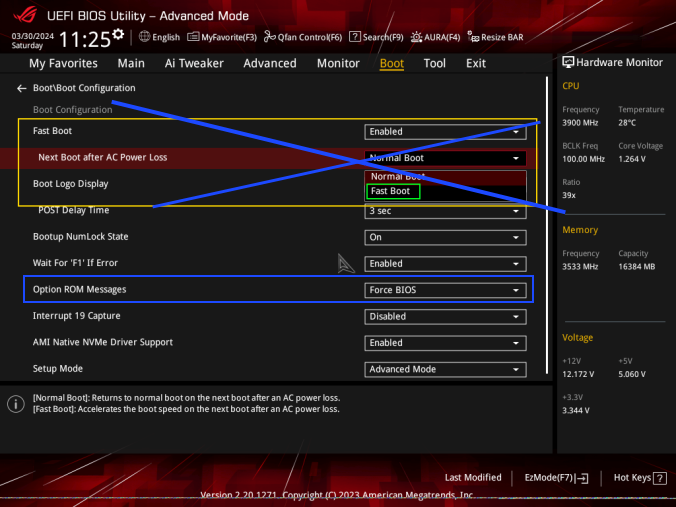Click Resize BAR label
Viewport: 676px width, 507px height.
point(502,38)
